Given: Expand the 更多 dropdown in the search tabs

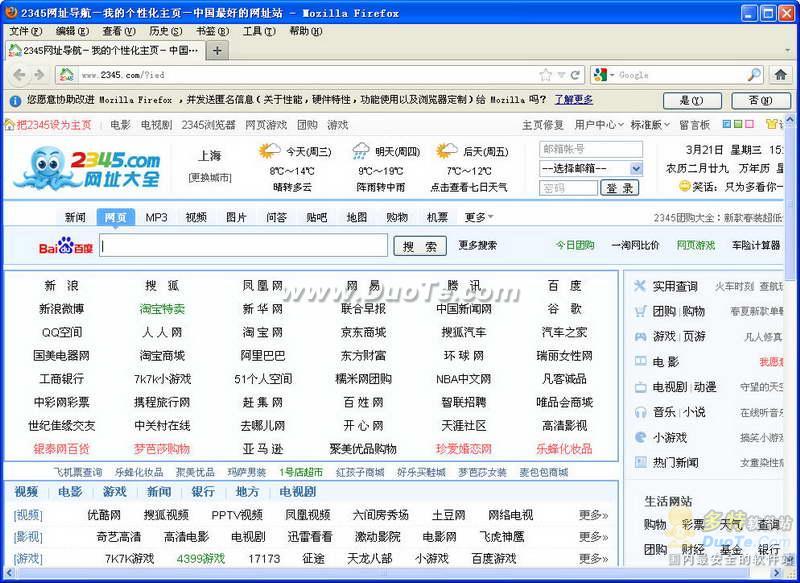Looking at the screenshot, I should (479, 217).
